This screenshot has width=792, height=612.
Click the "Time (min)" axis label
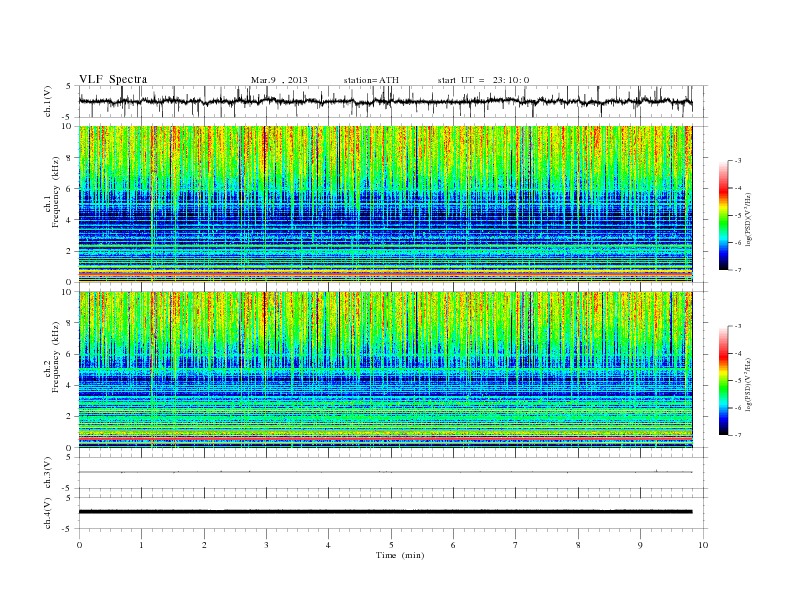click(400, 555)
